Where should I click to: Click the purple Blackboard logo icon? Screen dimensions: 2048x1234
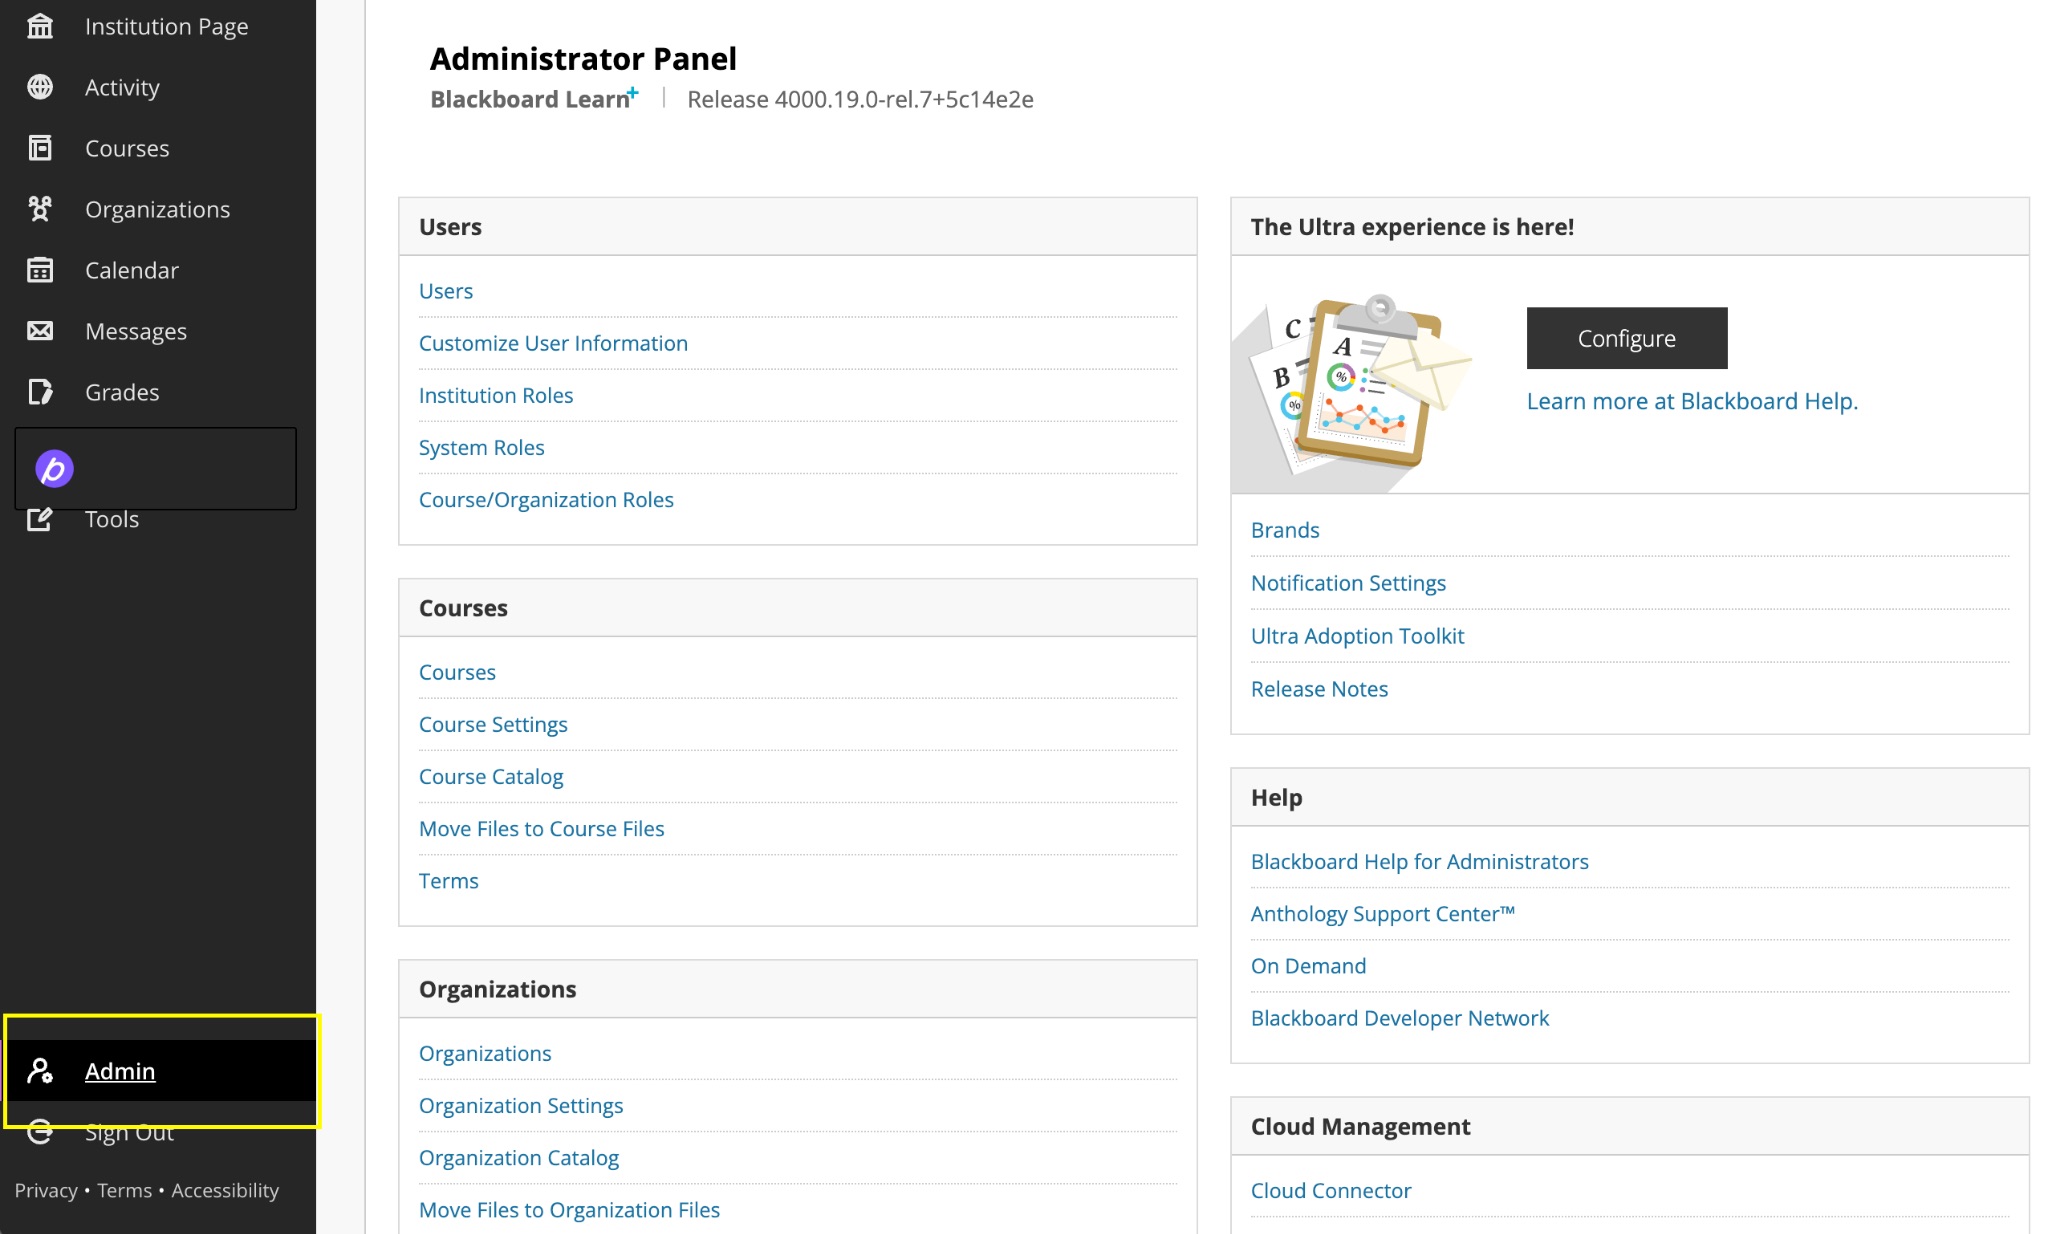[54, 468]
